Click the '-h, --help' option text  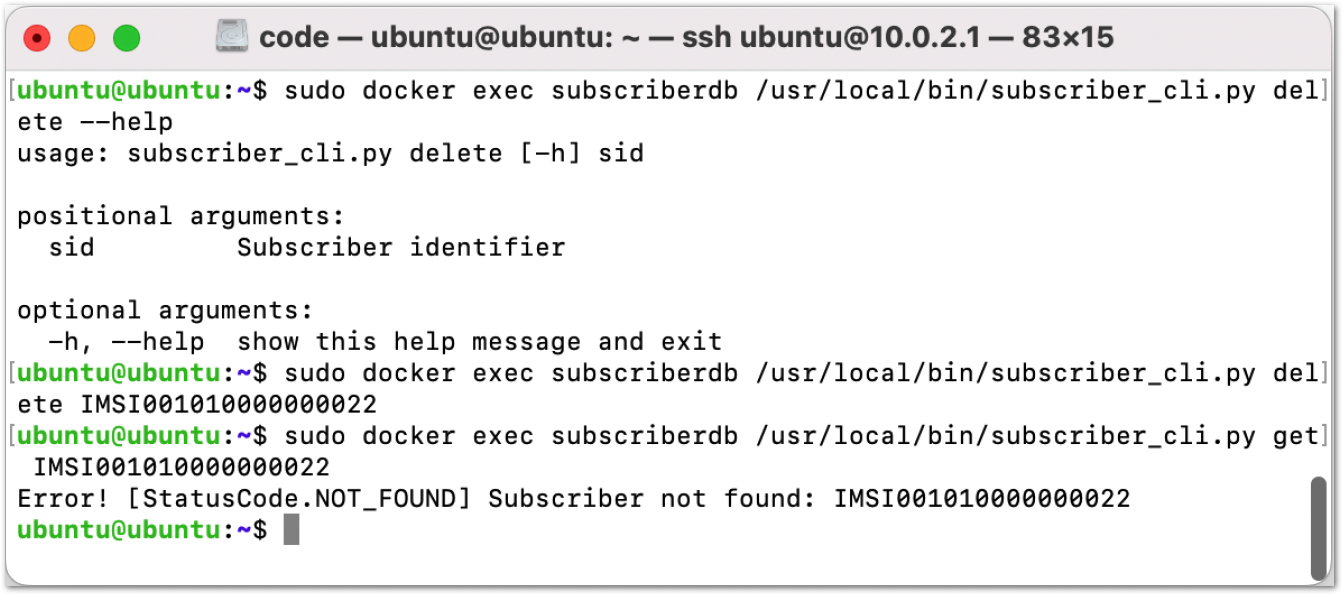[126, 342]
